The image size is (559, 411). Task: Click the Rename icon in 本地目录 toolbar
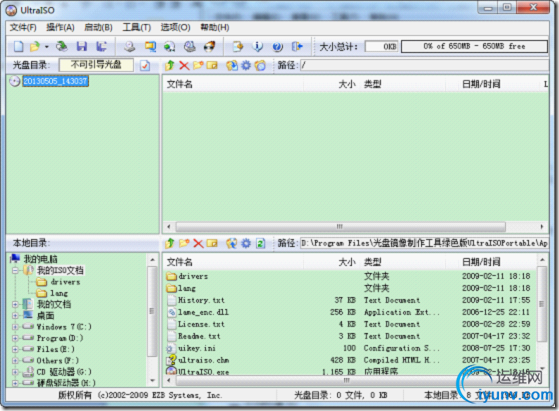pos(212,243)
